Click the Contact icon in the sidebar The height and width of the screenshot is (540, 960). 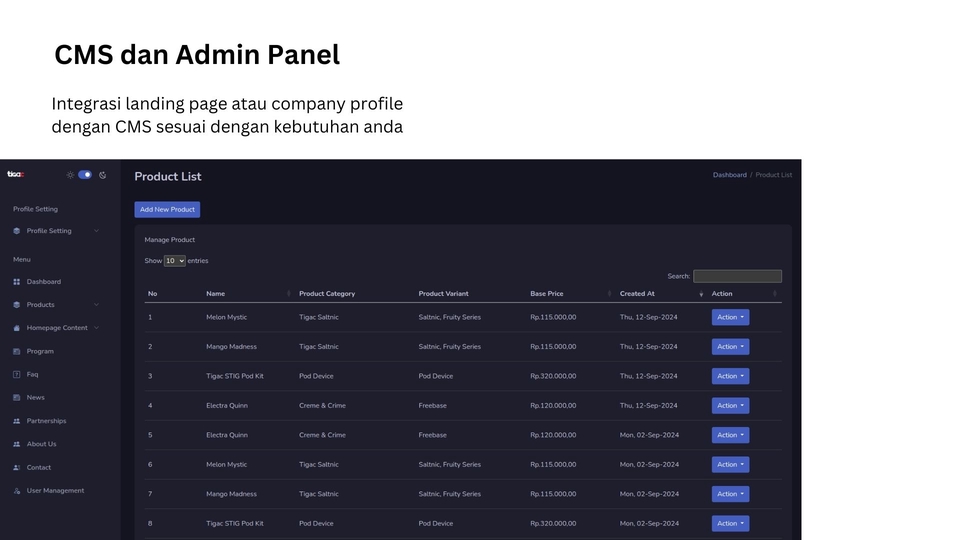tap(17, 467)
